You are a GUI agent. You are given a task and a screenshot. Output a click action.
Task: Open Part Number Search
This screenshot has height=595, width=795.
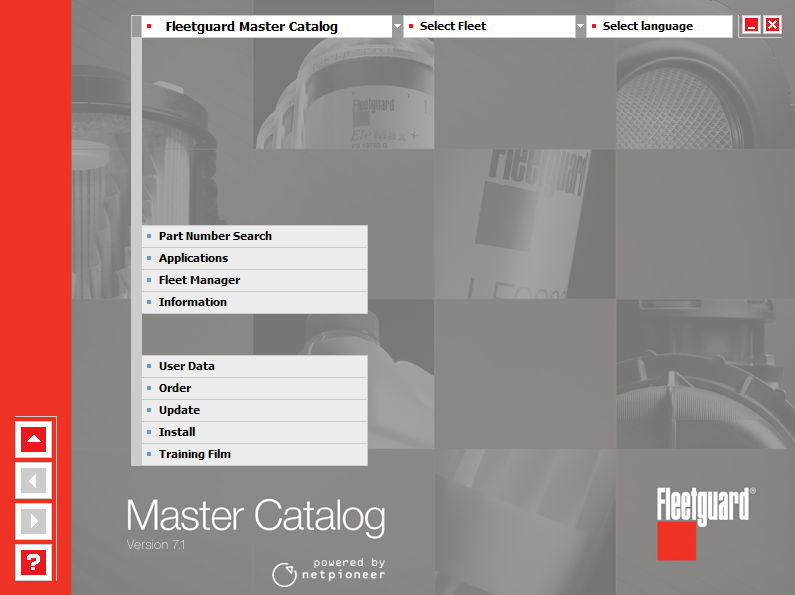[x=215, y=236]
